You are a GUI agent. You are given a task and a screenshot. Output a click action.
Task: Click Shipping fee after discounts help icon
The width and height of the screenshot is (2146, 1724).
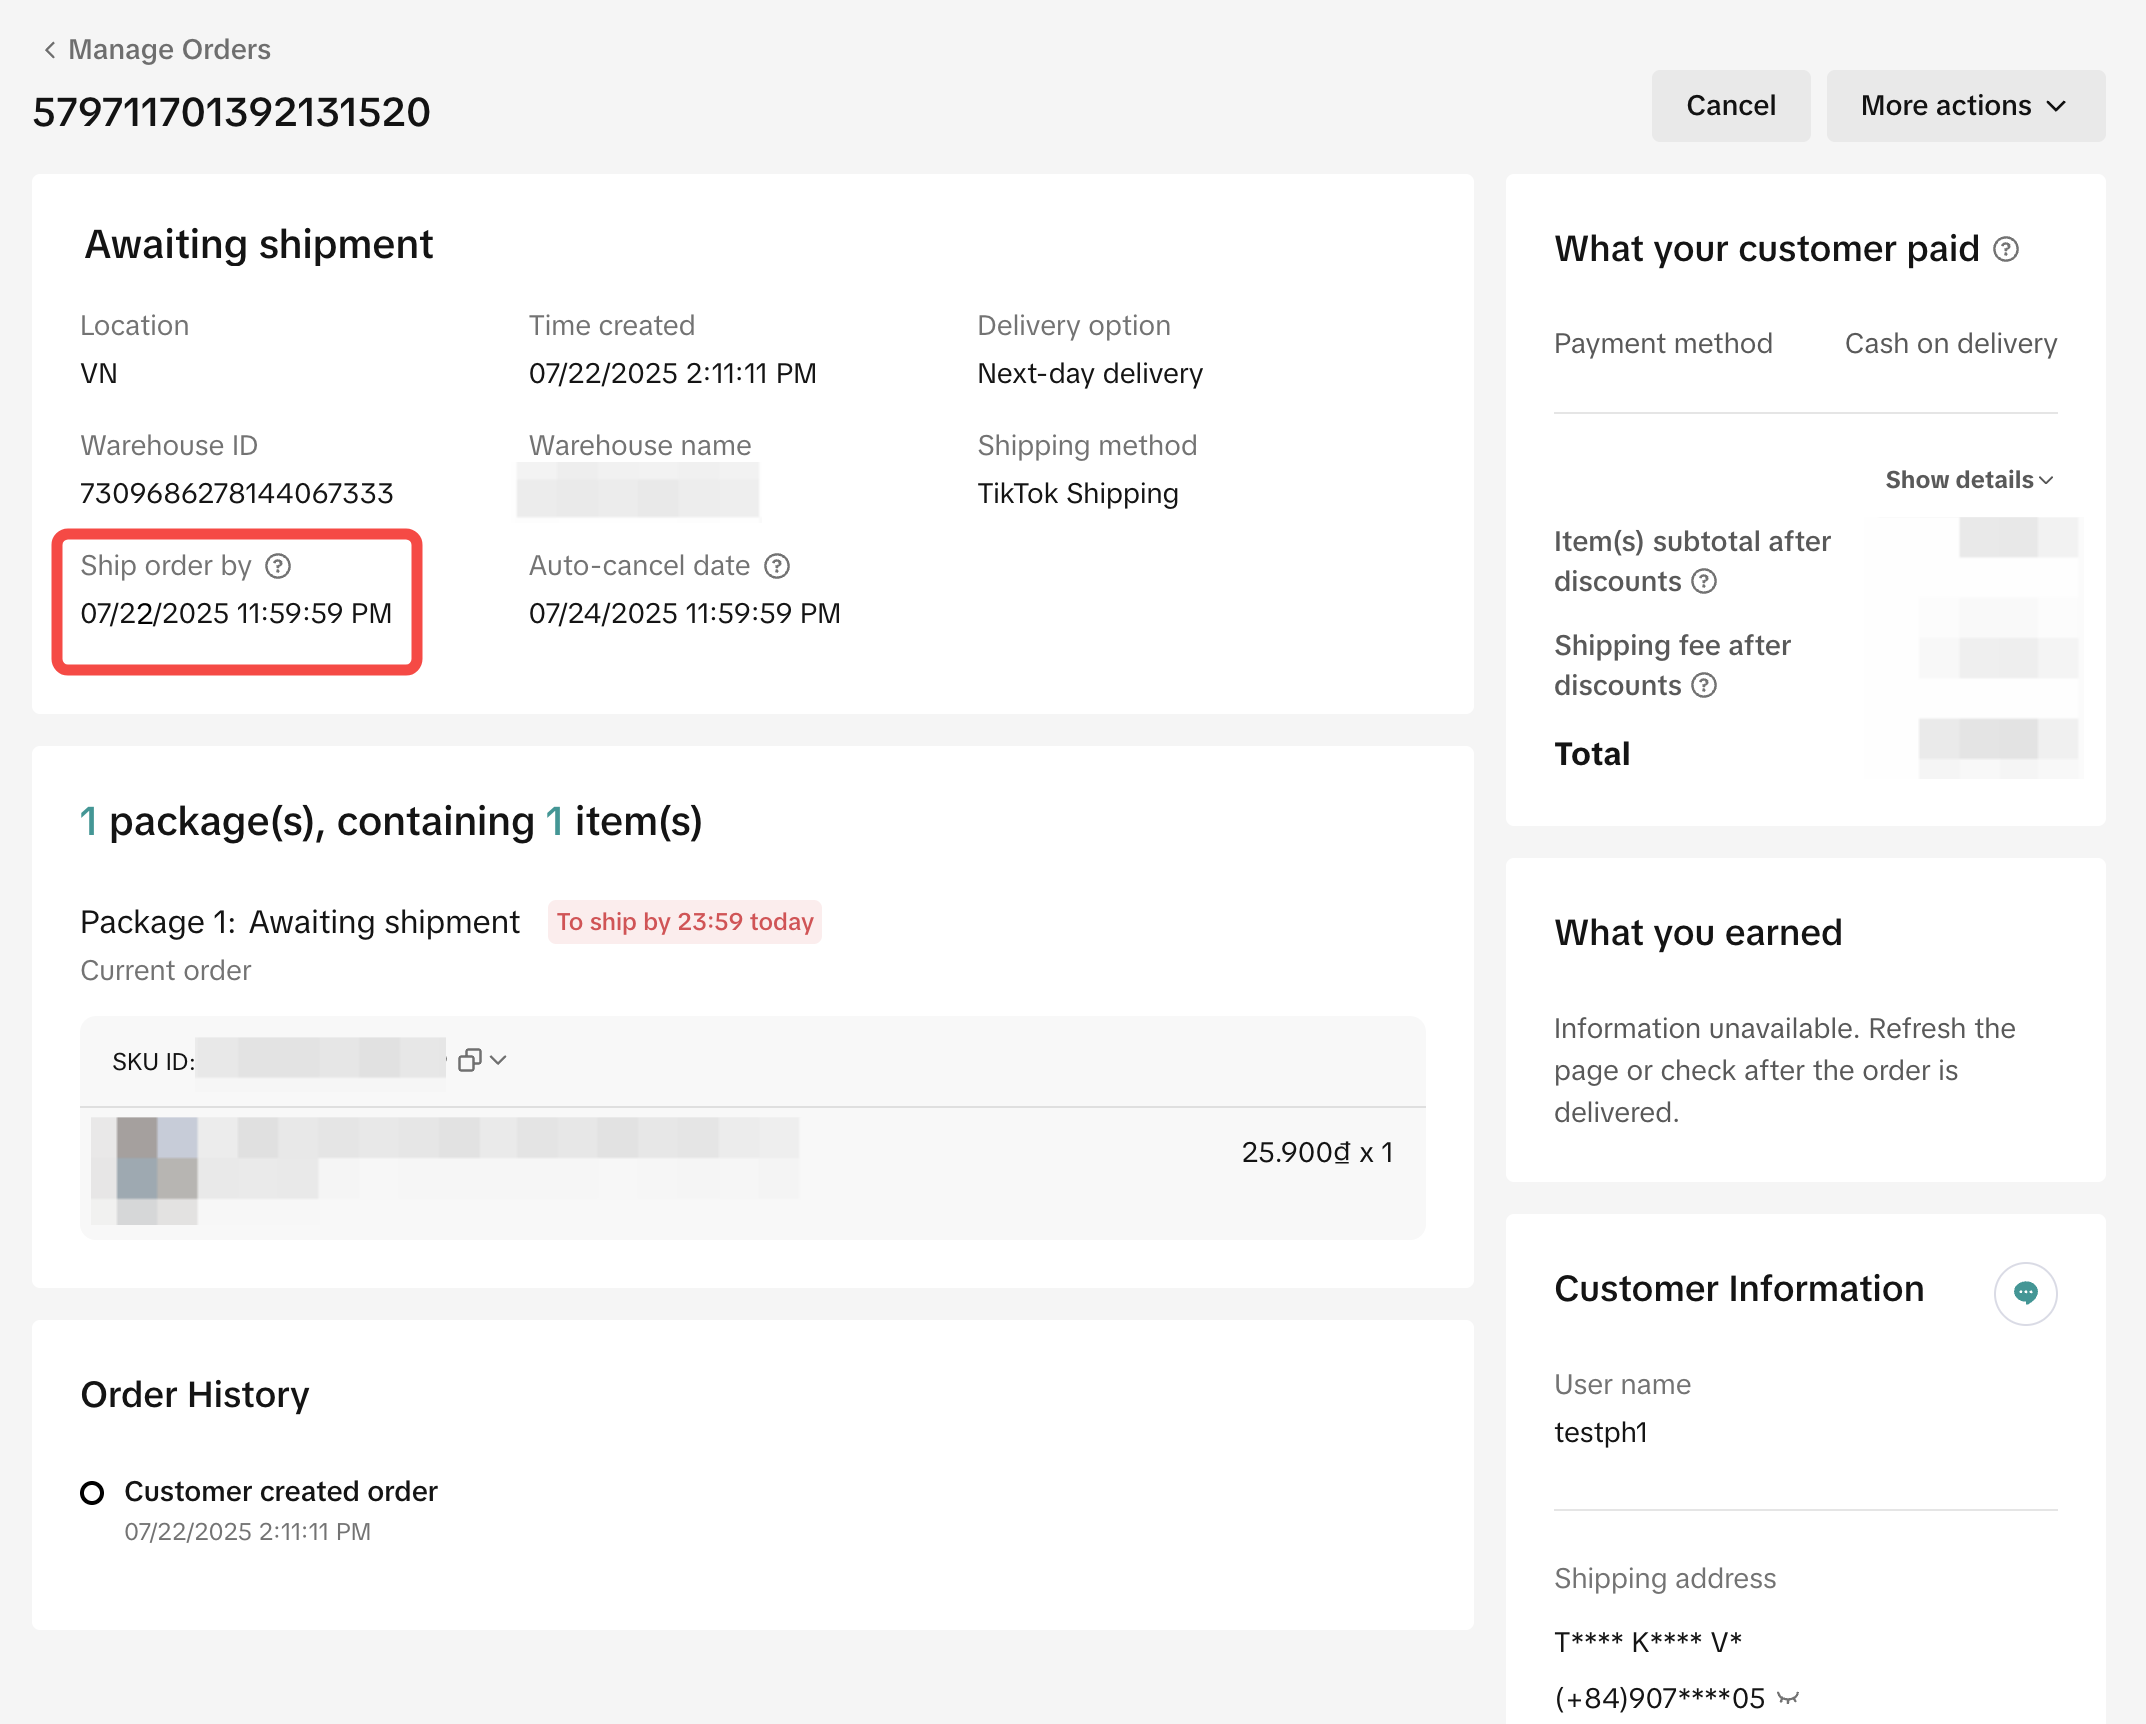(x=1704, y=685)
